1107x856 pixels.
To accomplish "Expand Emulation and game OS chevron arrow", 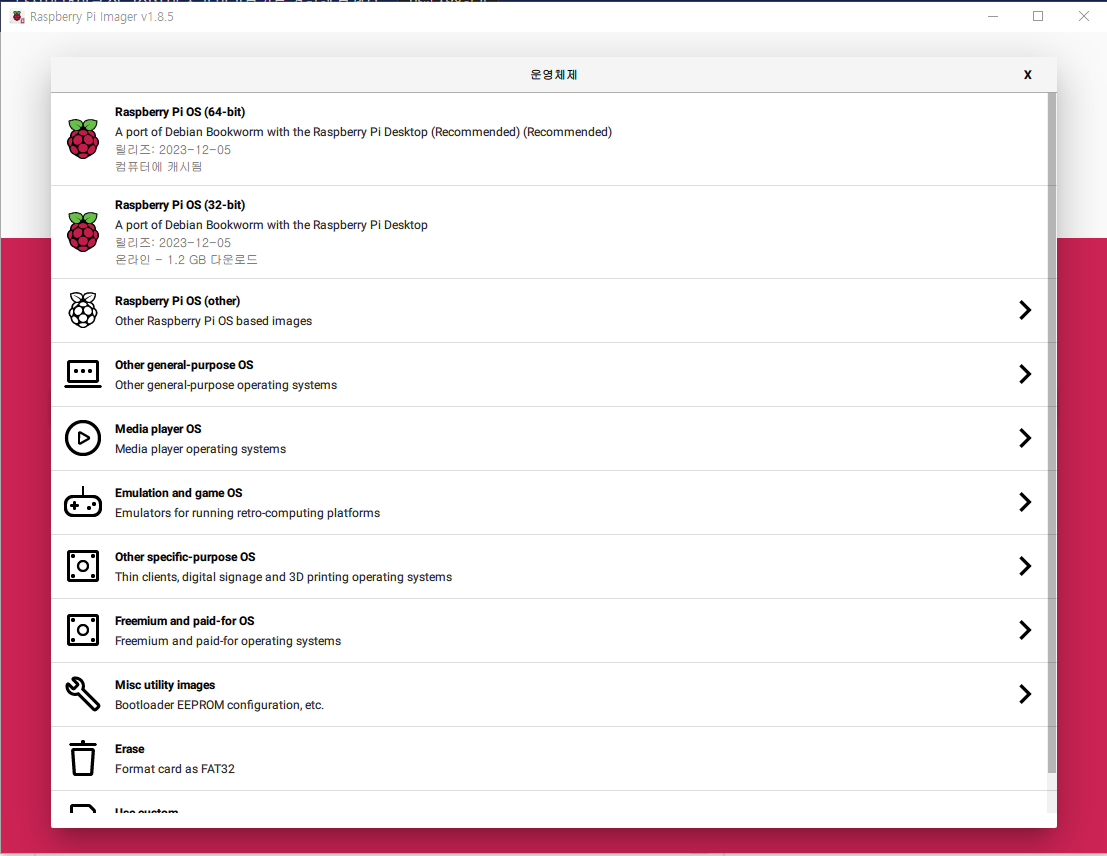I will click(1025, 502).
